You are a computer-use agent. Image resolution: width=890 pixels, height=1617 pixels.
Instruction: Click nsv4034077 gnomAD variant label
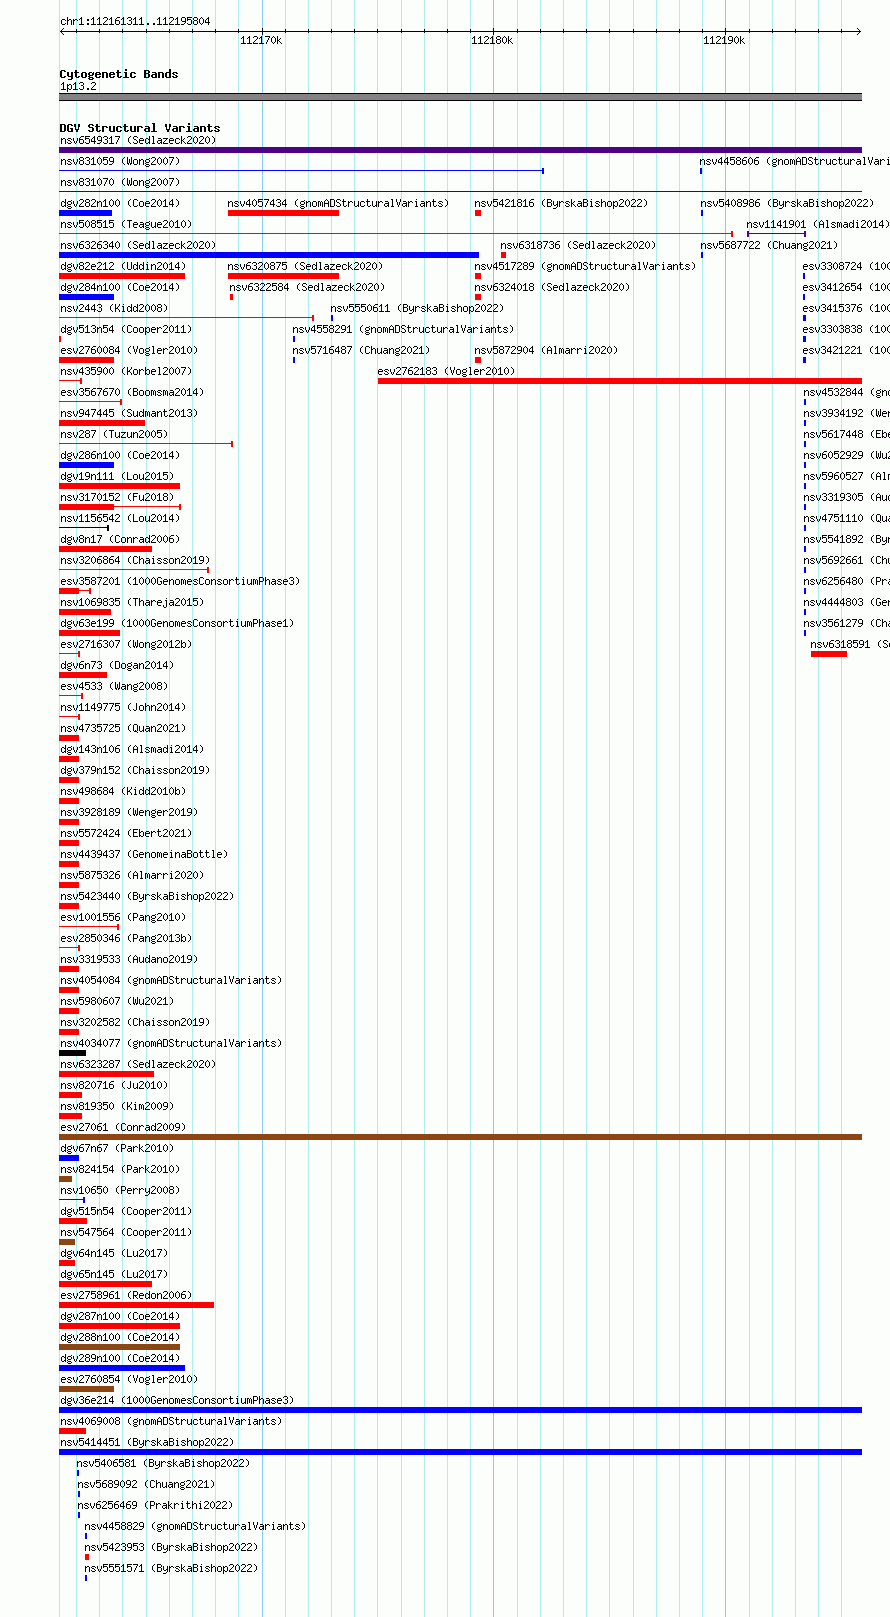(171, 1043)
